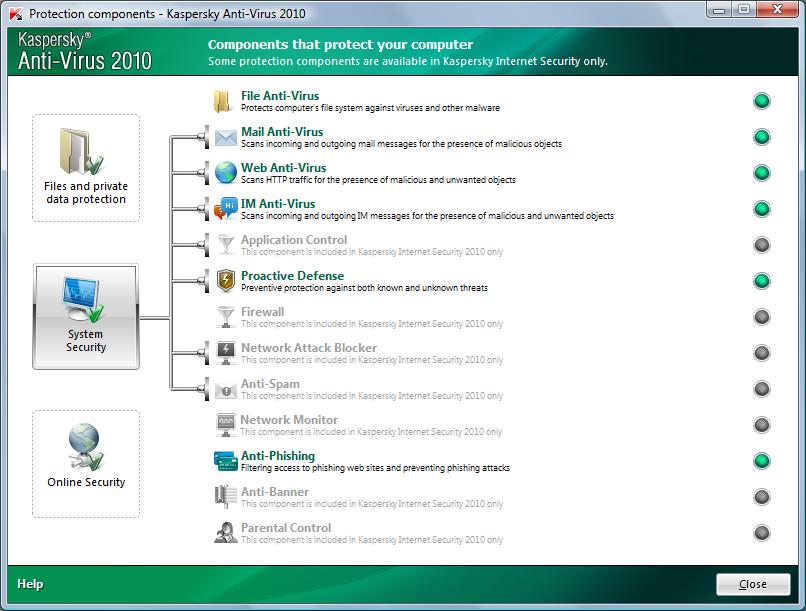Open the Mail Anti-Virus link
The width and height of the screenshot is (806, 611).
click(282, 132)
